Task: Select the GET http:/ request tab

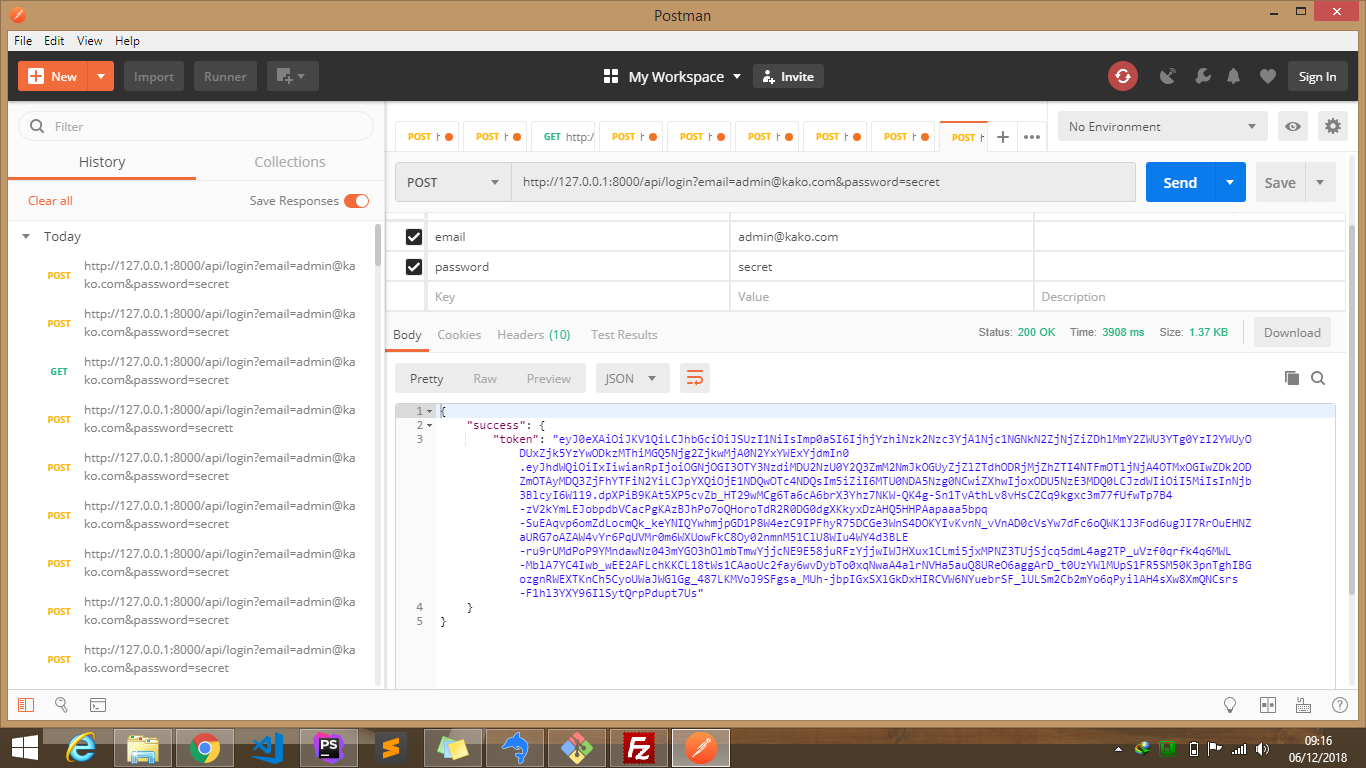Action: 565,137
